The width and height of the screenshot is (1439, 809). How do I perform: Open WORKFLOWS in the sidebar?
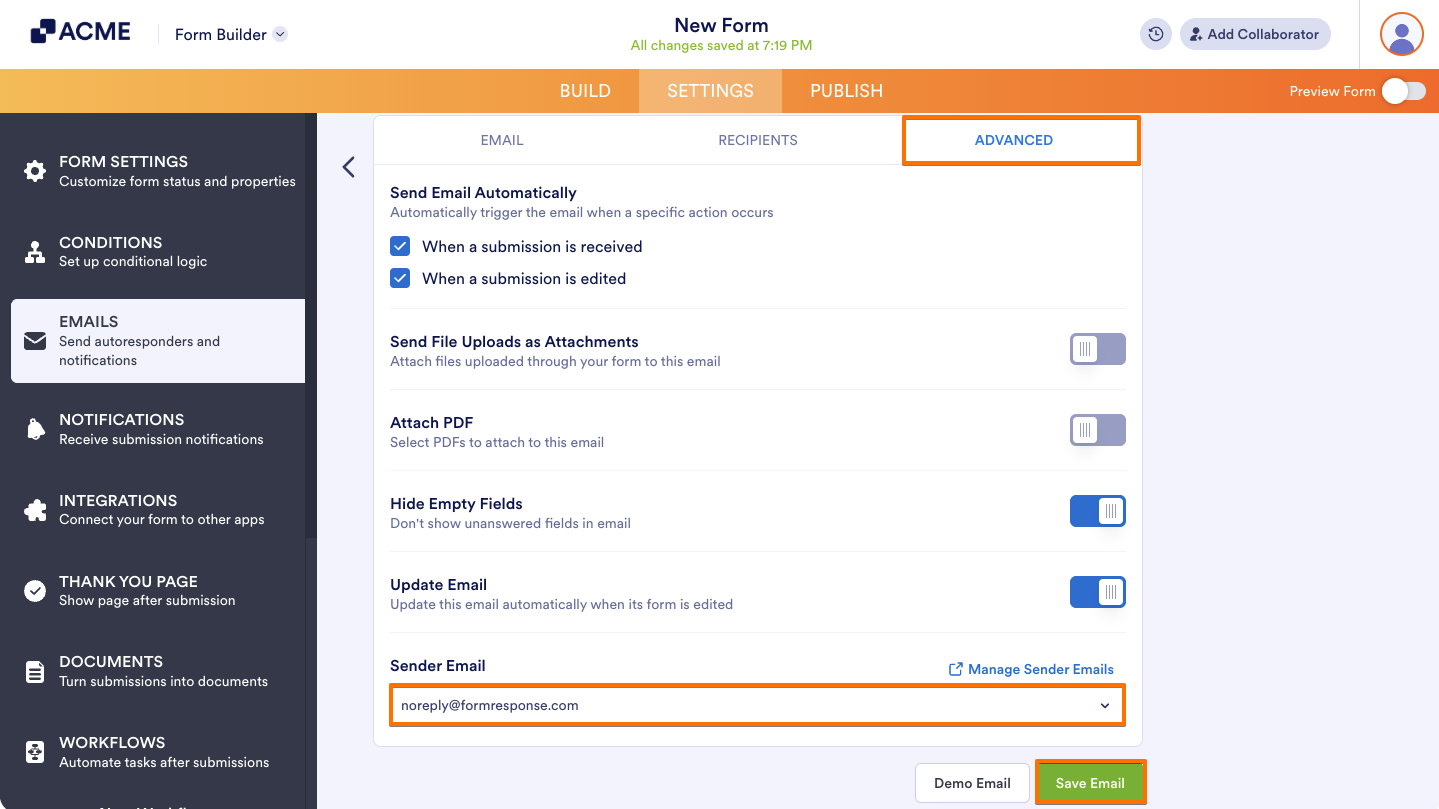pyautogui.click(x=158, y=752)
